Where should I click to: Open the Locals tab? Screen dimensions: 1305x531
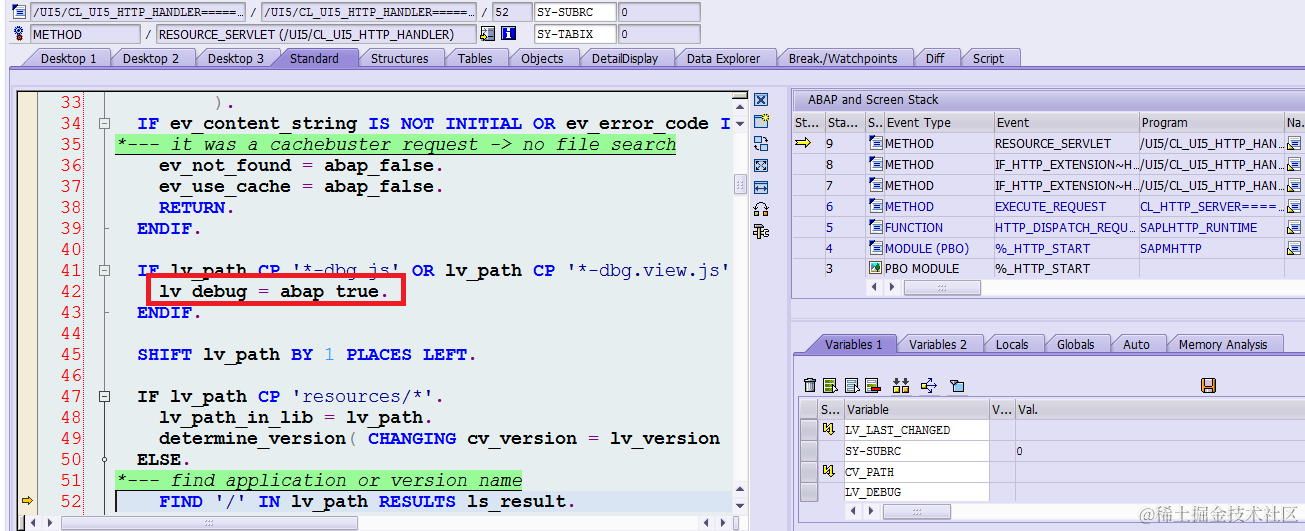(1012, 344)
